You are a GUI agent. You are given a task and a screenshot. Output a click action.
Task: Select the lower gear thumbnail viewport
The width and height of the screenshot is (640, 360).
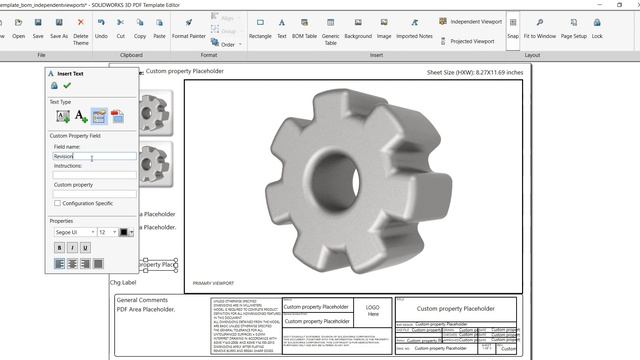(x=156, y=164)
